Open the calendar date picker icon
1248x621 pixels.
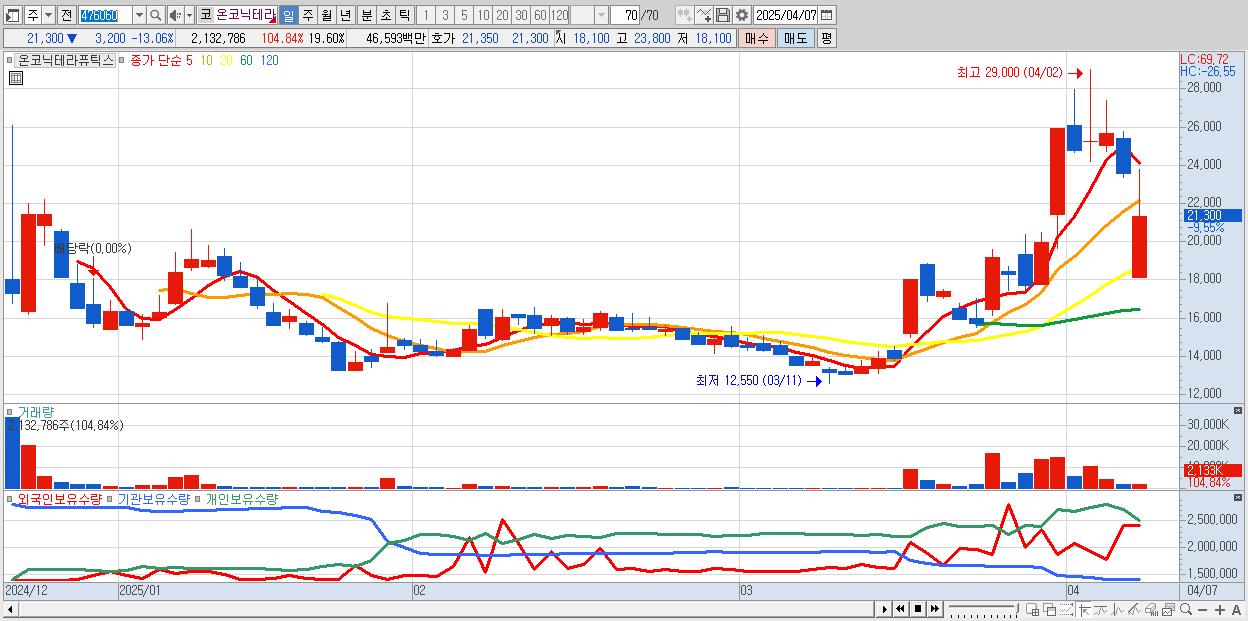827,15
